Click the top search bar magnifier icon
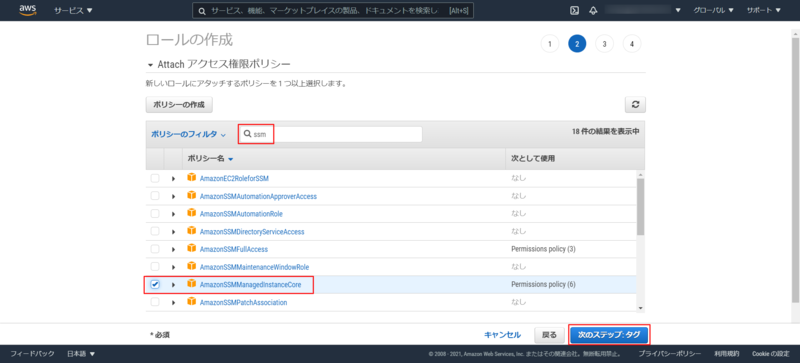 pos(202,11)
